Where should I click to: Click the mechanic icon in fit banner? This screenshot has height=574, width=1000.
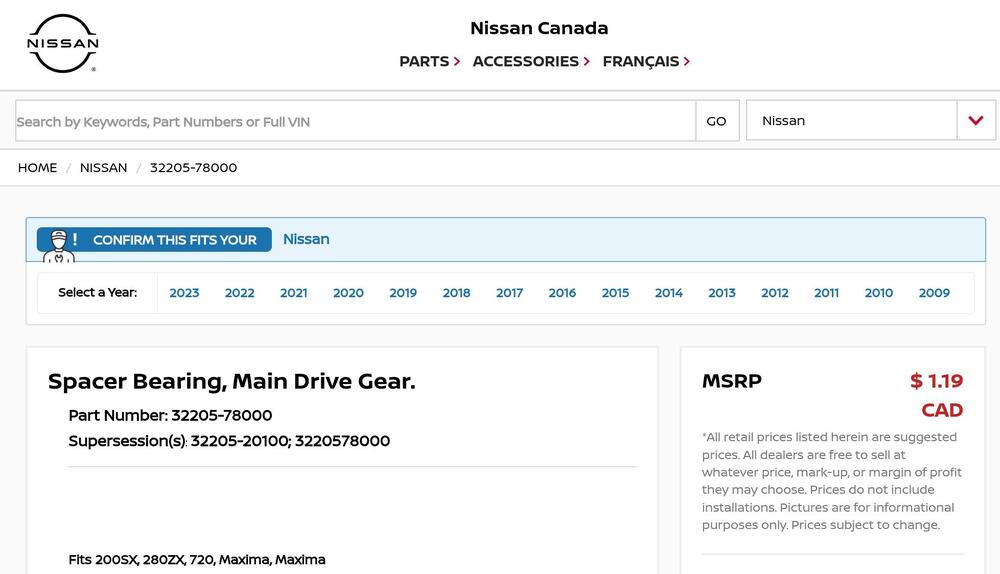pos(59,246)
